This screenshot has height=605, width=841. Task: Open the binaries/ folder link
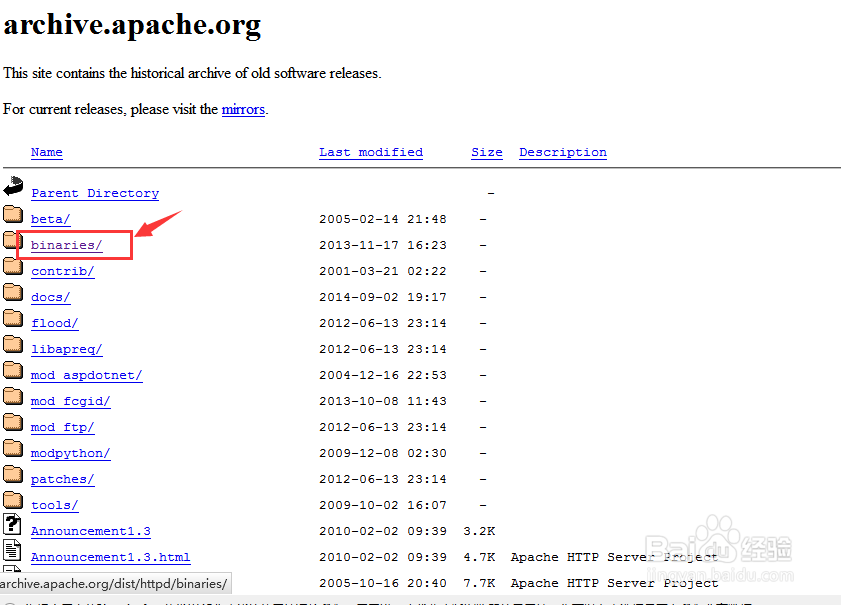pyautogui.click(x=67, y=245)
